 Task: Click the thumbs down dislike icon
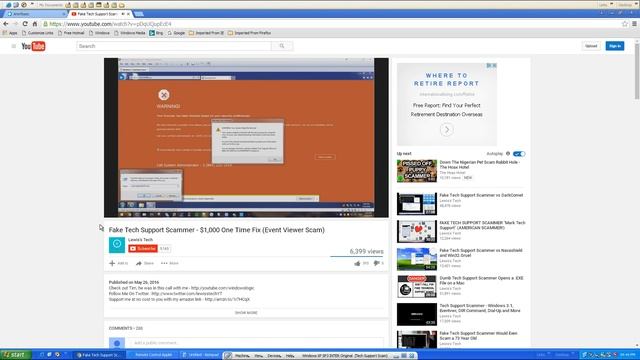coord(376,263)
